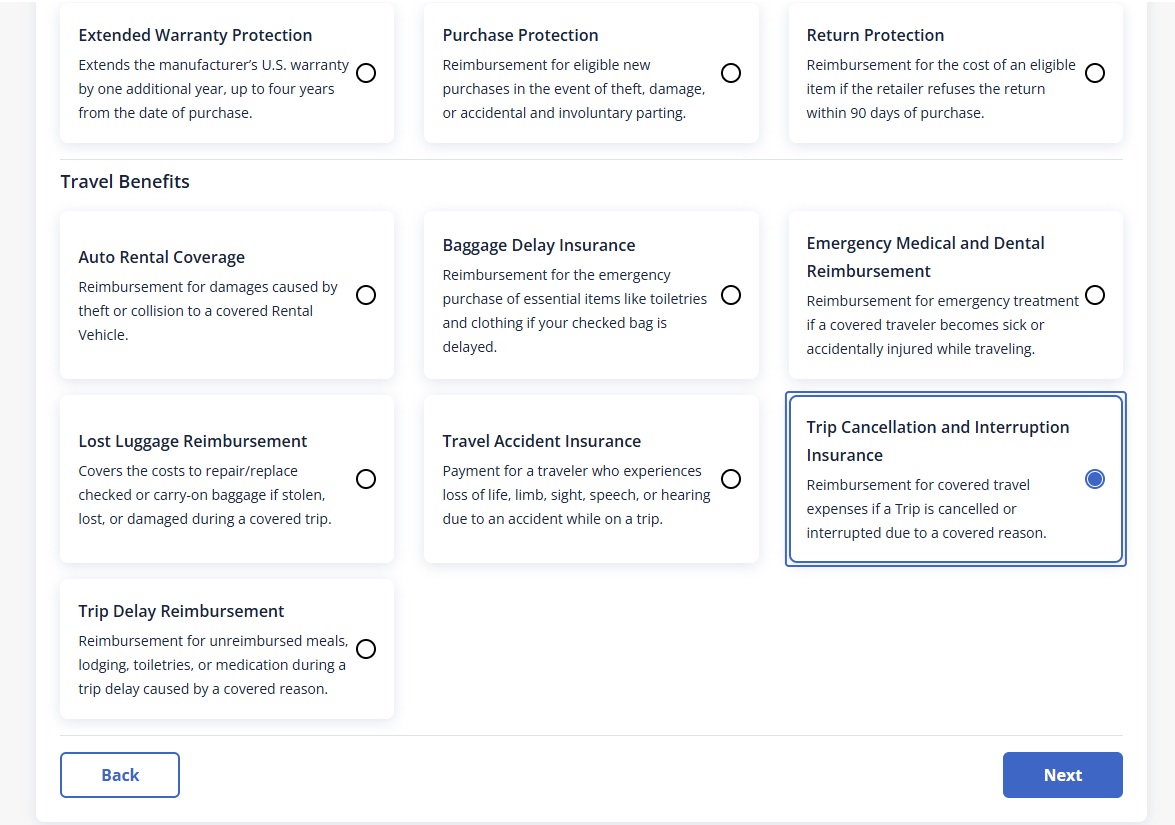The height and width of the screenshot is (825, 1175).
Task: Select the Extended Warranty Protection radio button
Action: pos(366,73)
